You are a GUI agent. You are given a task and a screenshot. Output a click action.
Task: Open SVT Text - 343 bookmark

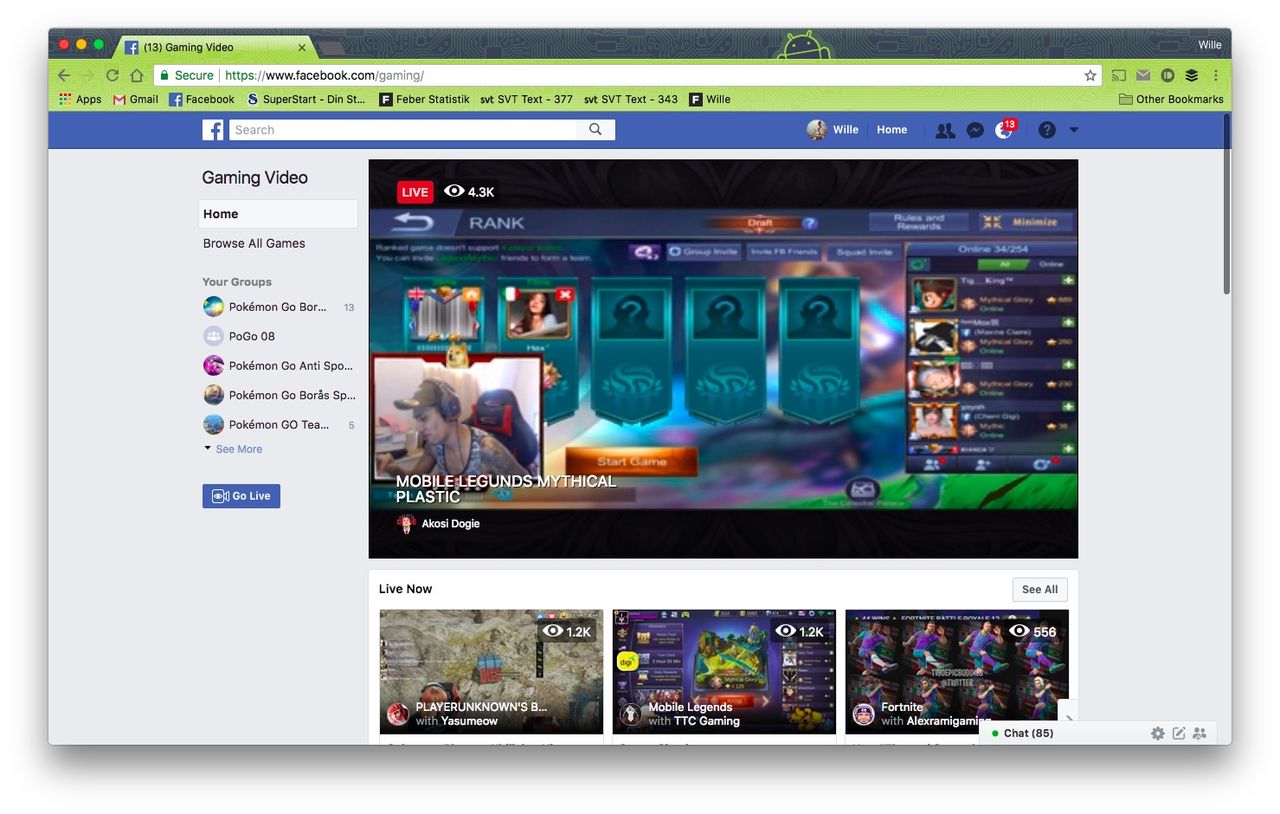pyautogui.click(x=631, y=99)
